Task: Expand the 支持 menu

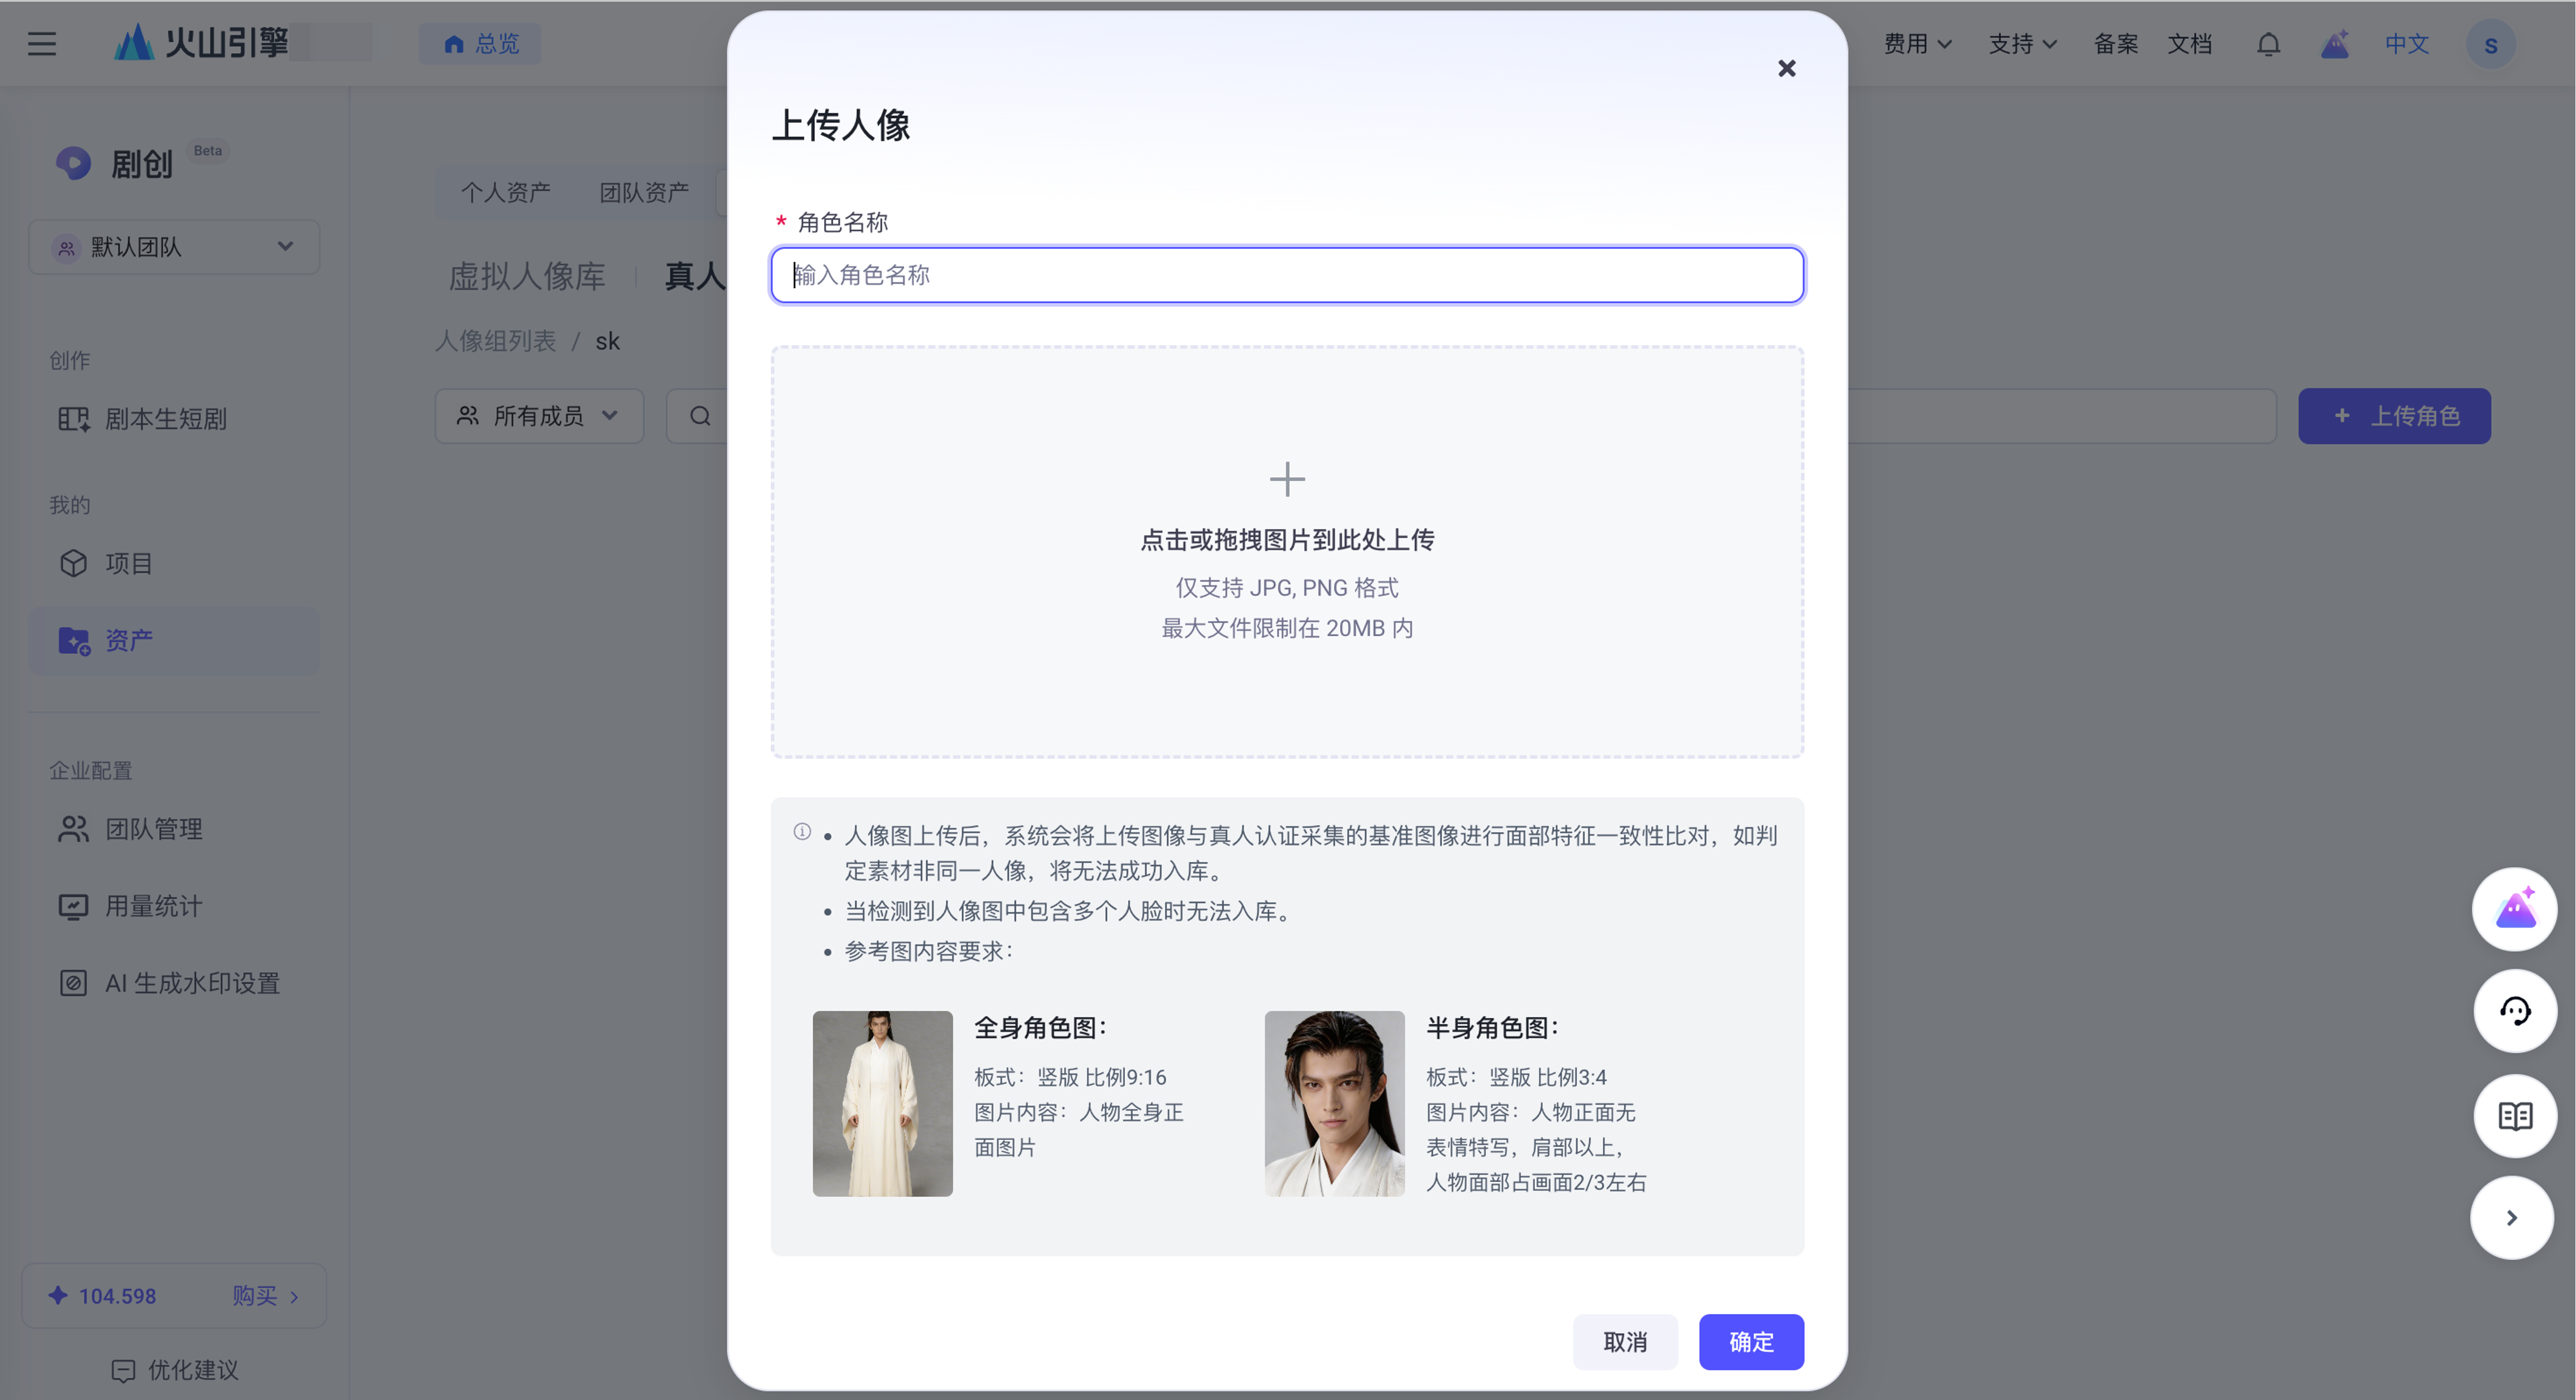Action: point(2022,44)
